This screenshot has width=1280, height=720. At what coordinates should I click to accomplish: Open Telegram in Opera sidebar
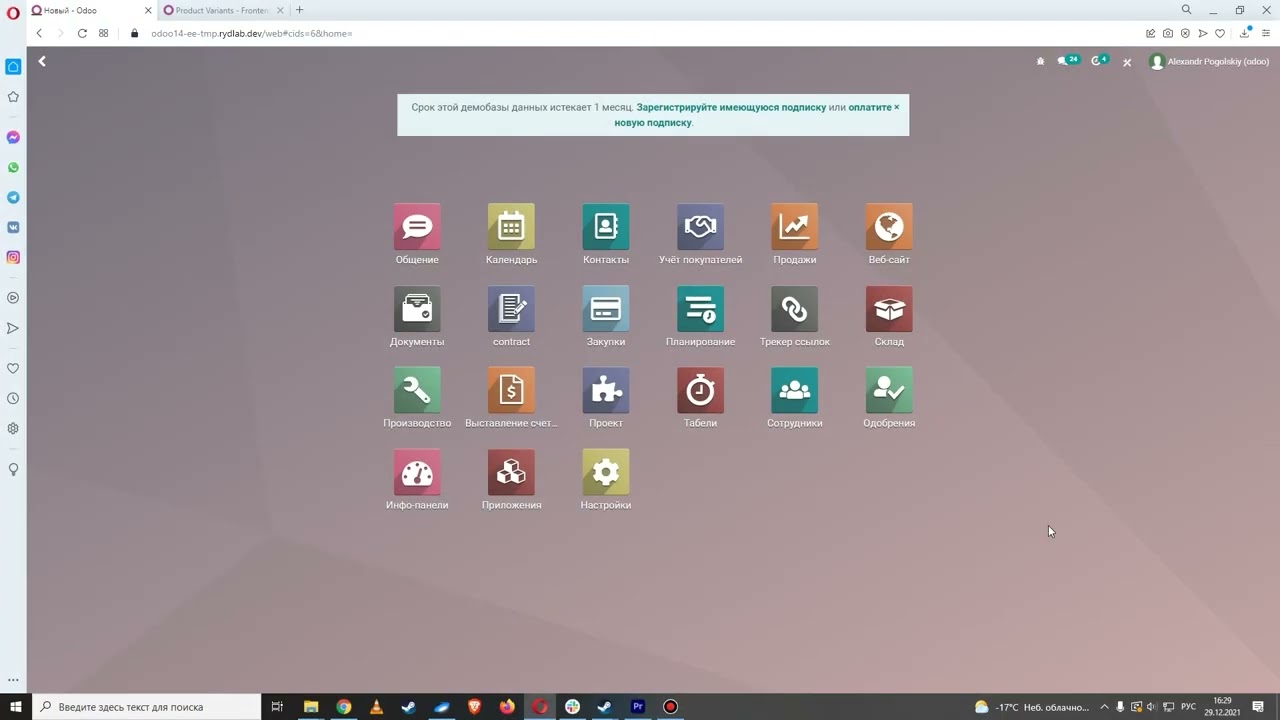13,197
